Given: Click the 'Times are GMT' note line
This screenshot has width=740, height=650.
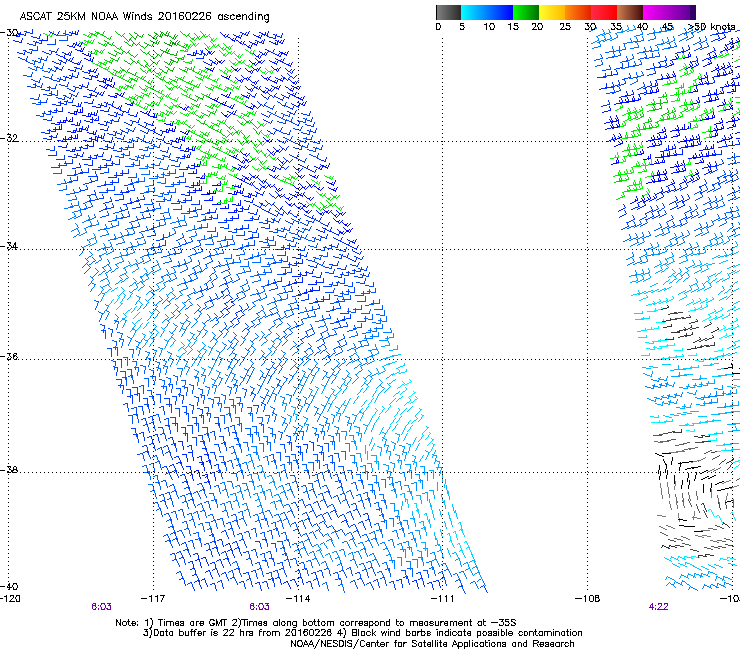Looking at the screenshot, I should [x=316, y=623].
